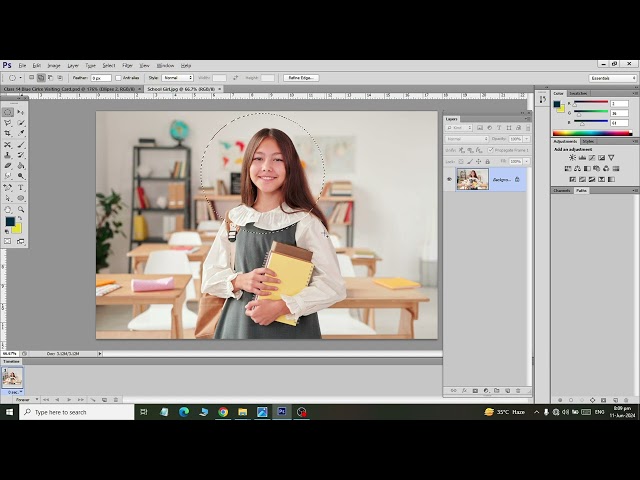Swap foreground and background colors
The height and width of the screenshot is (480, 640).
click(20, 219)
